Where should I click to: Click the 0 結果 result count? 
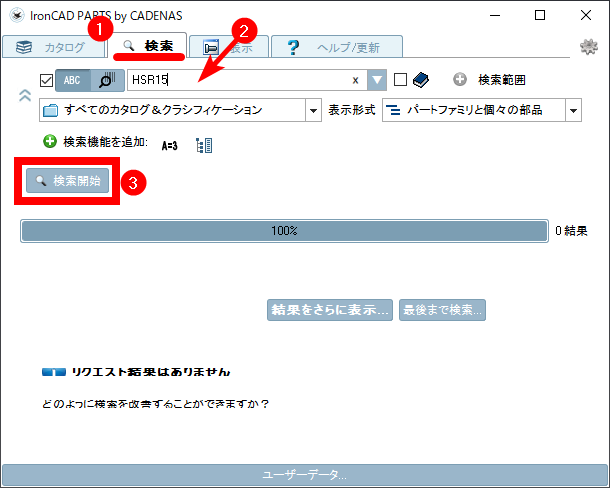point(571,231)
